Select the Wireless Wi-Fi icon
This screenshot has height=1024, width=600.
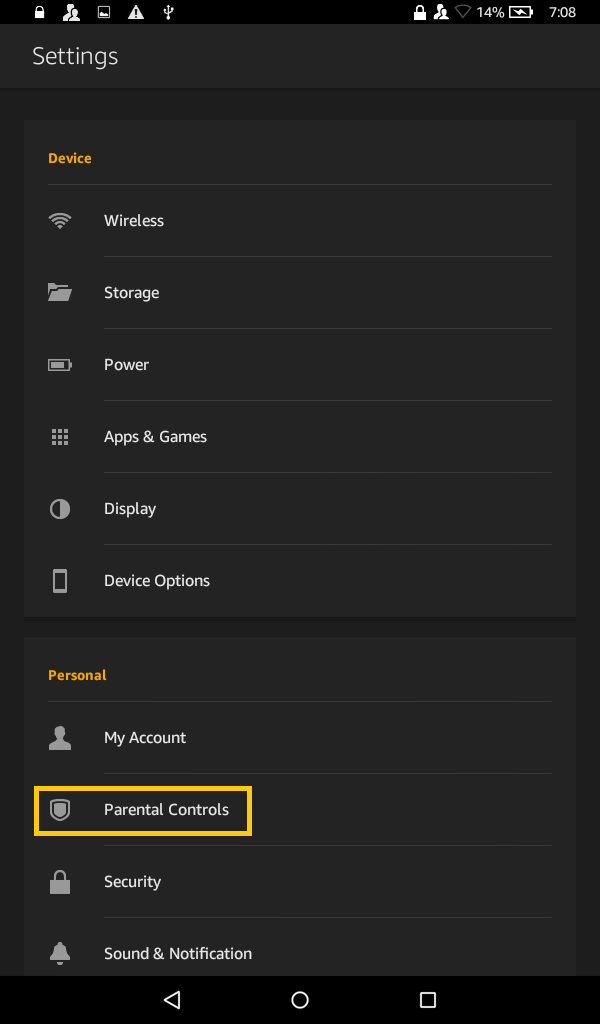coord(60,220)
